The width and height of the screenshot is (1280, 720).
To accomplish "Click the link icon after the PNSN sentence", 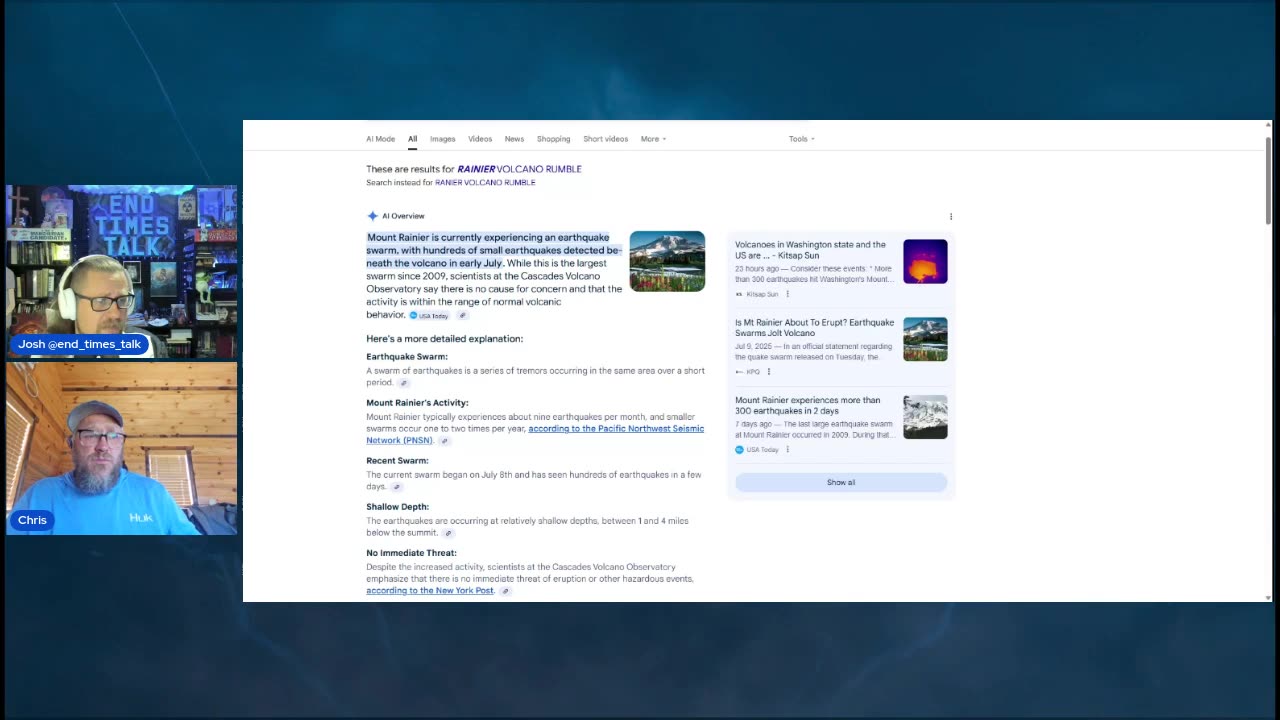I will click(445, 441).
